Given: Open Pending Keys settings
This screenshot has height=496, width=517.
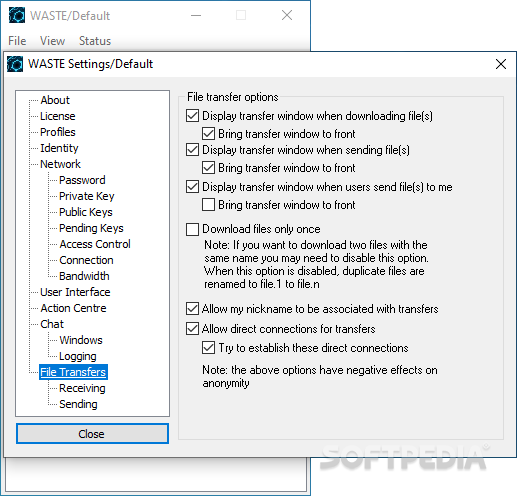Looking at the screenshot, I should click(x=91, y=228).
